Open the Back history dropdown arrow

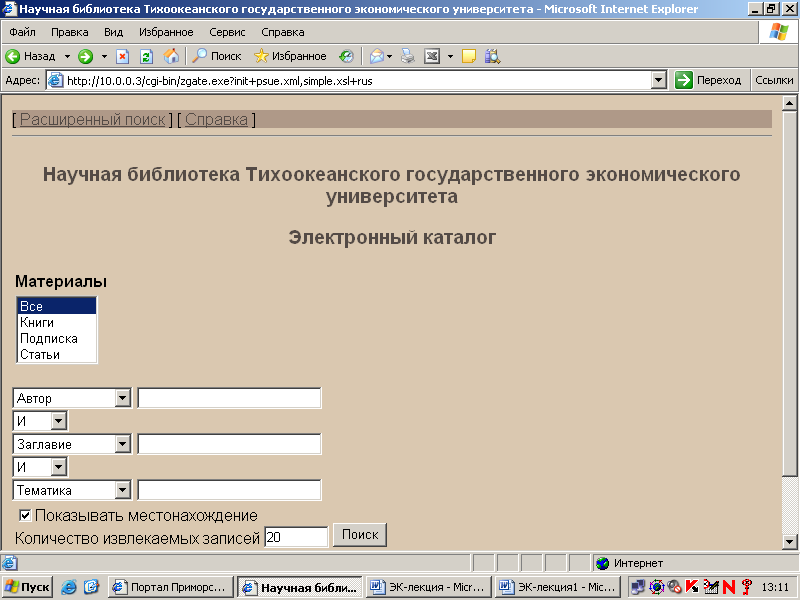[67, 56]
